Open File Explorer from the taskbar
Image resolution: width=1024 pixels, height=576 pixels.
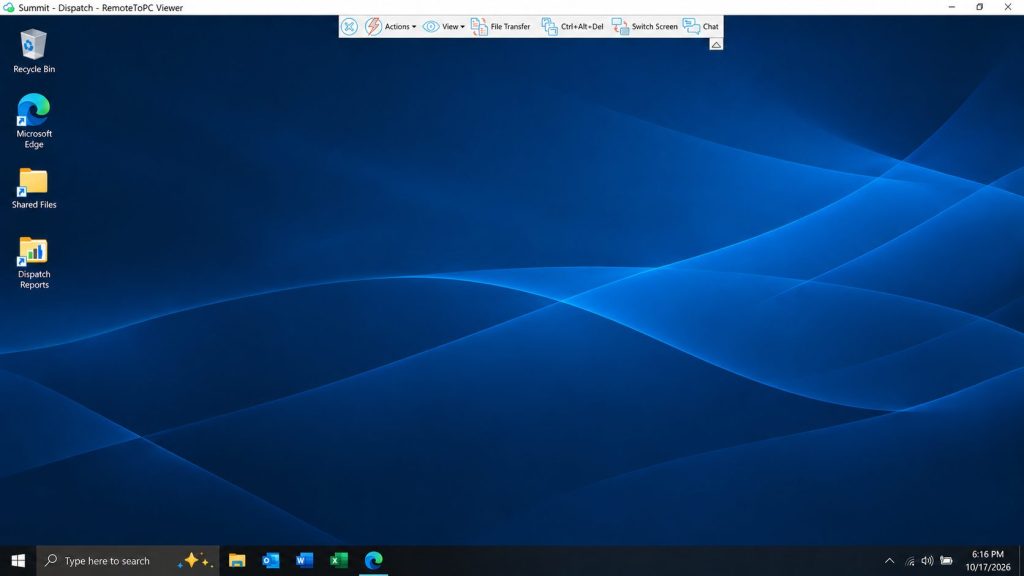237,560
